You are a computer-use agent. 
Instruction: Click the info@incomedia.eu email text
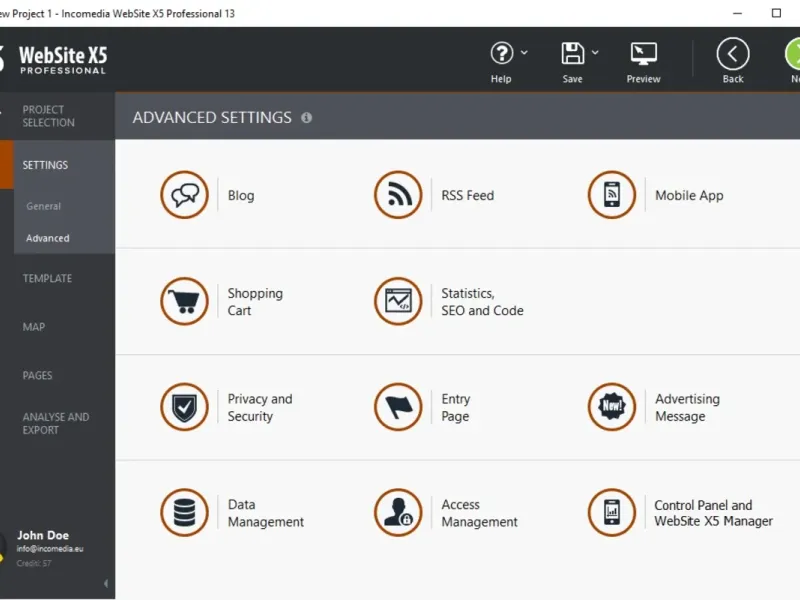pyautogui.click(x=49, y=549)
